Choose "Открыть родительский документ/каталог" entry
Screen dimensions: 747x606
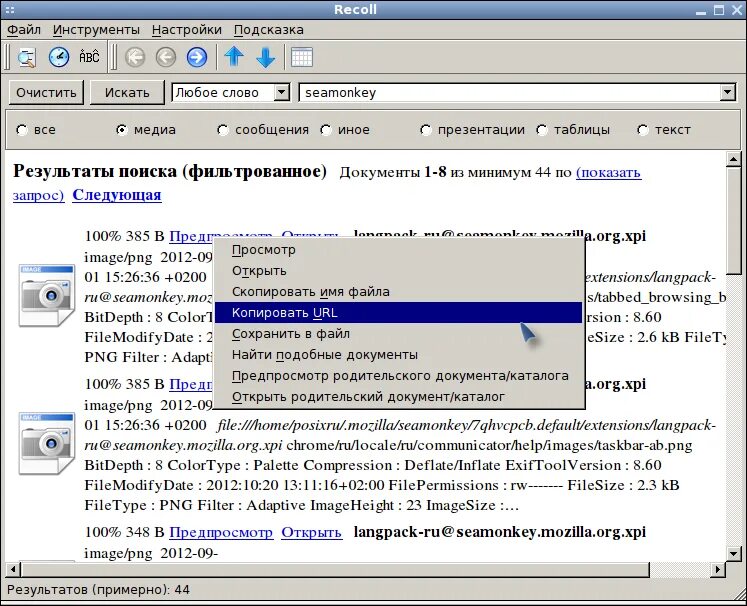tap(398, 396)
